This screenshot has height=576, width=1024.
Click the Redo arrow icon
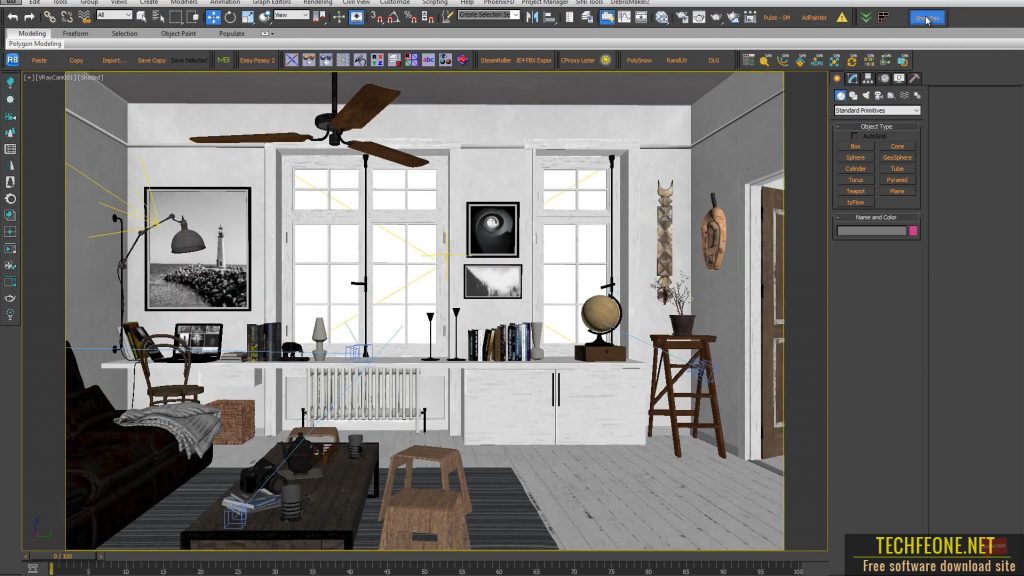coord(29,18)
